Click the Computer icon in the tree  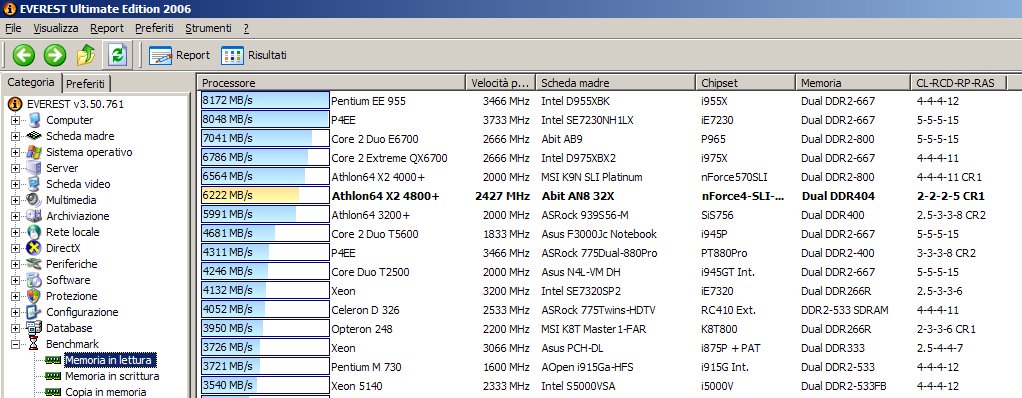pyautogui.click(x=35, y=120)
